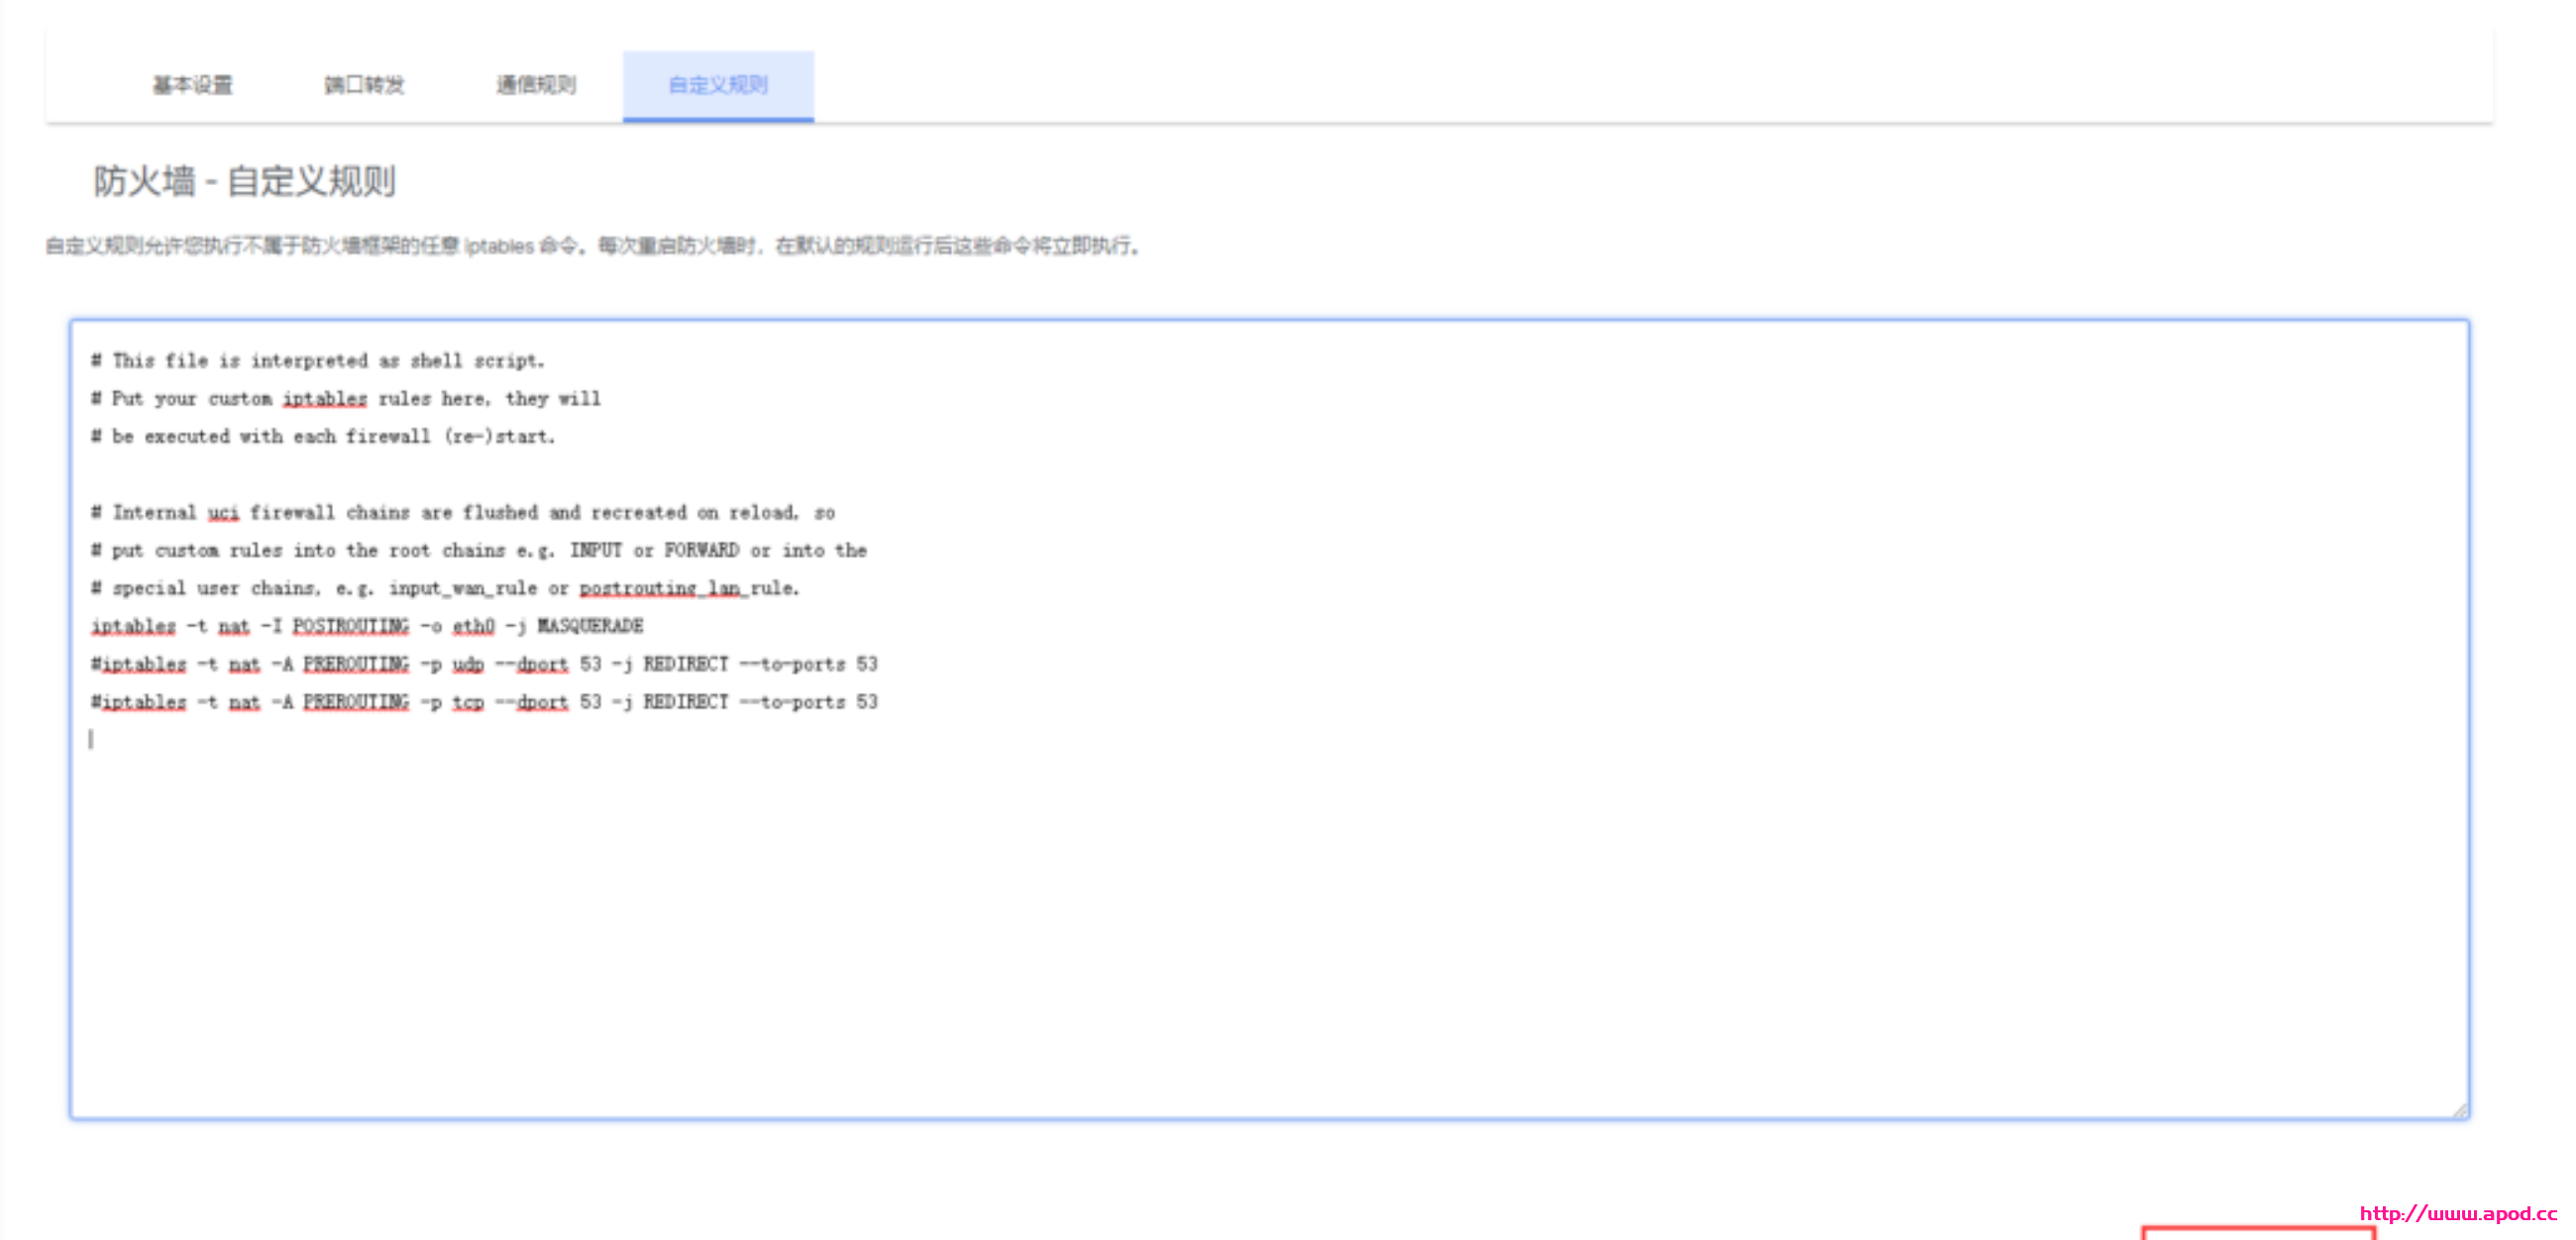Viewport: 2576px width, 1240px height.
Task: Switch to the 端口转发 tab
Action: point(364,85)
